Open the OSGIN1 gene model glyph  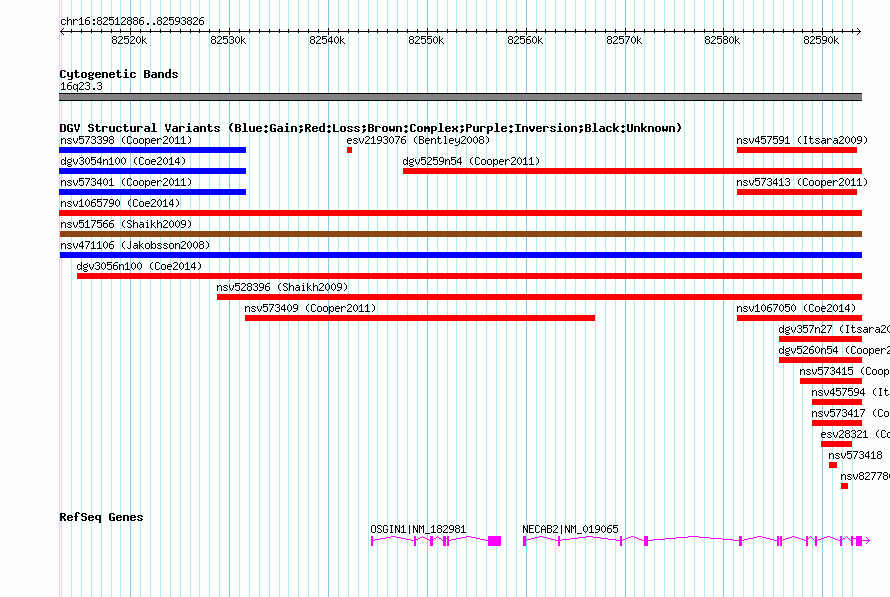[436, 541]
